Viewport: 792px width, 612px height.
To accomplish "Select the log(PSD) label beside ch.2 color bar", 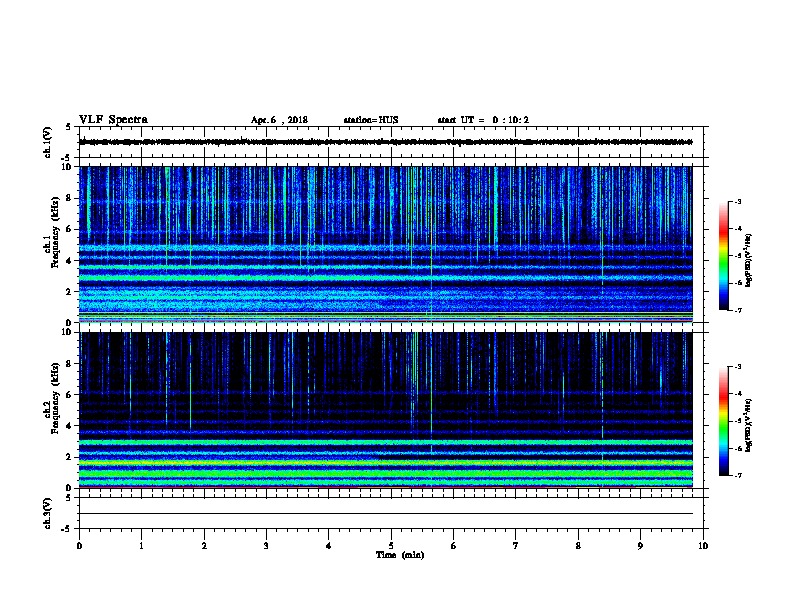I will [748, 426].
